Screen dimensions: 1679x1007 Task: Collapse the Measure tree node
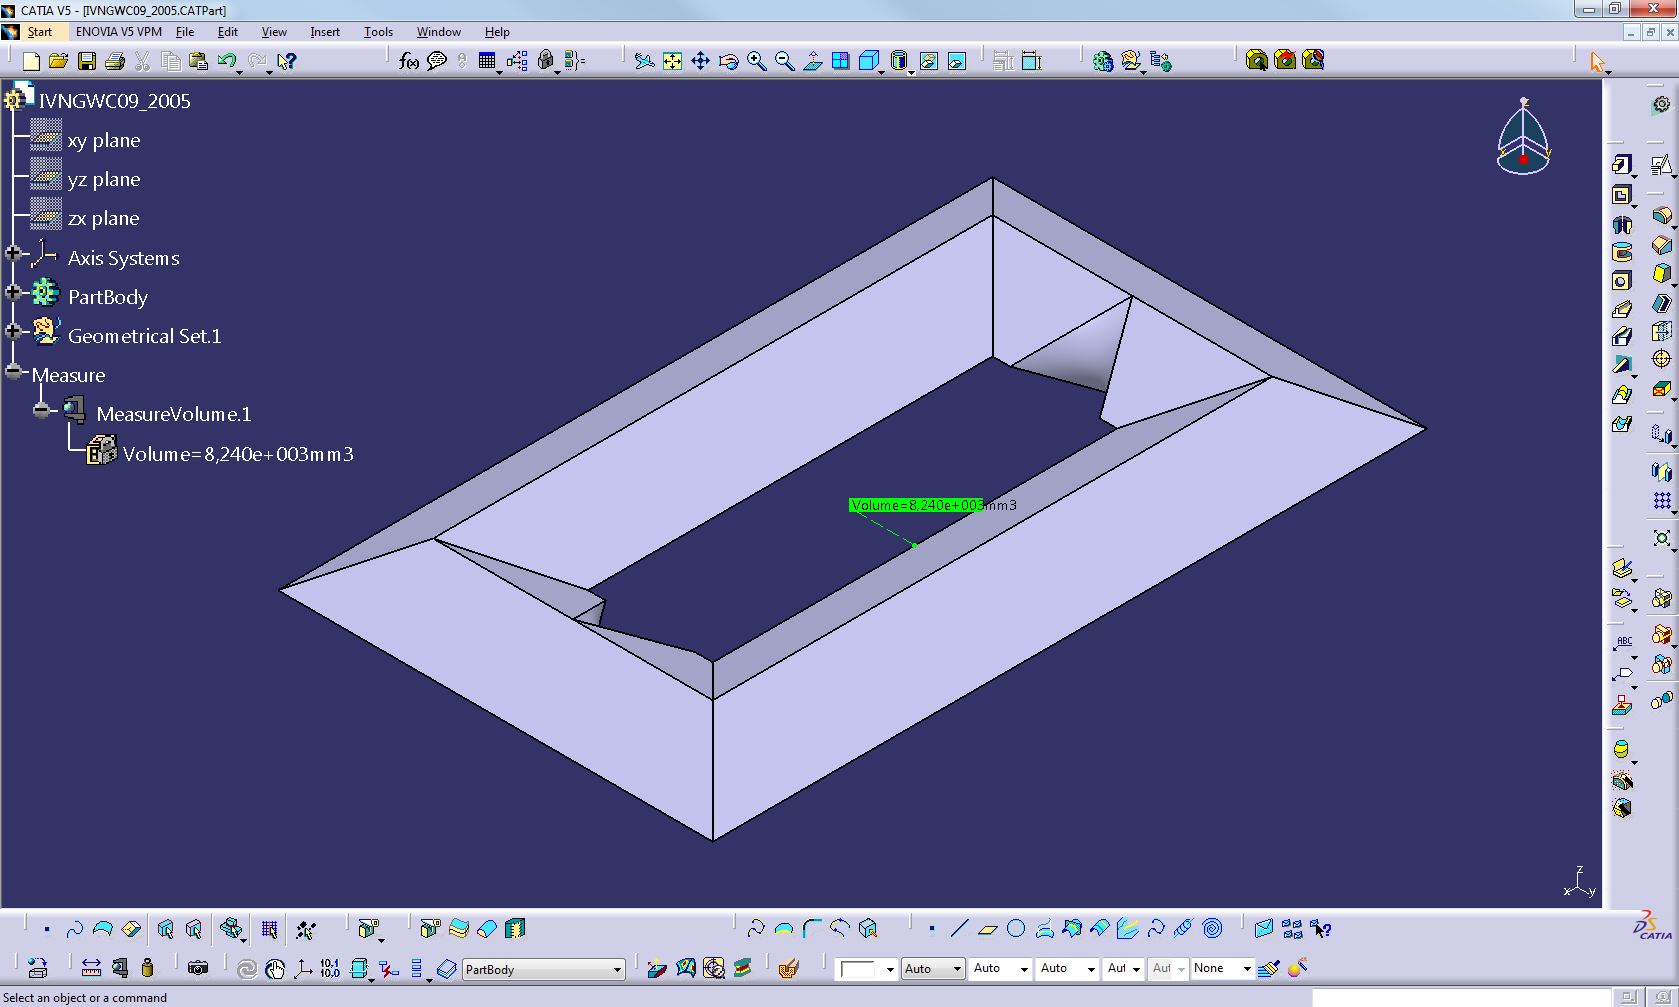(x=13, y=371)
